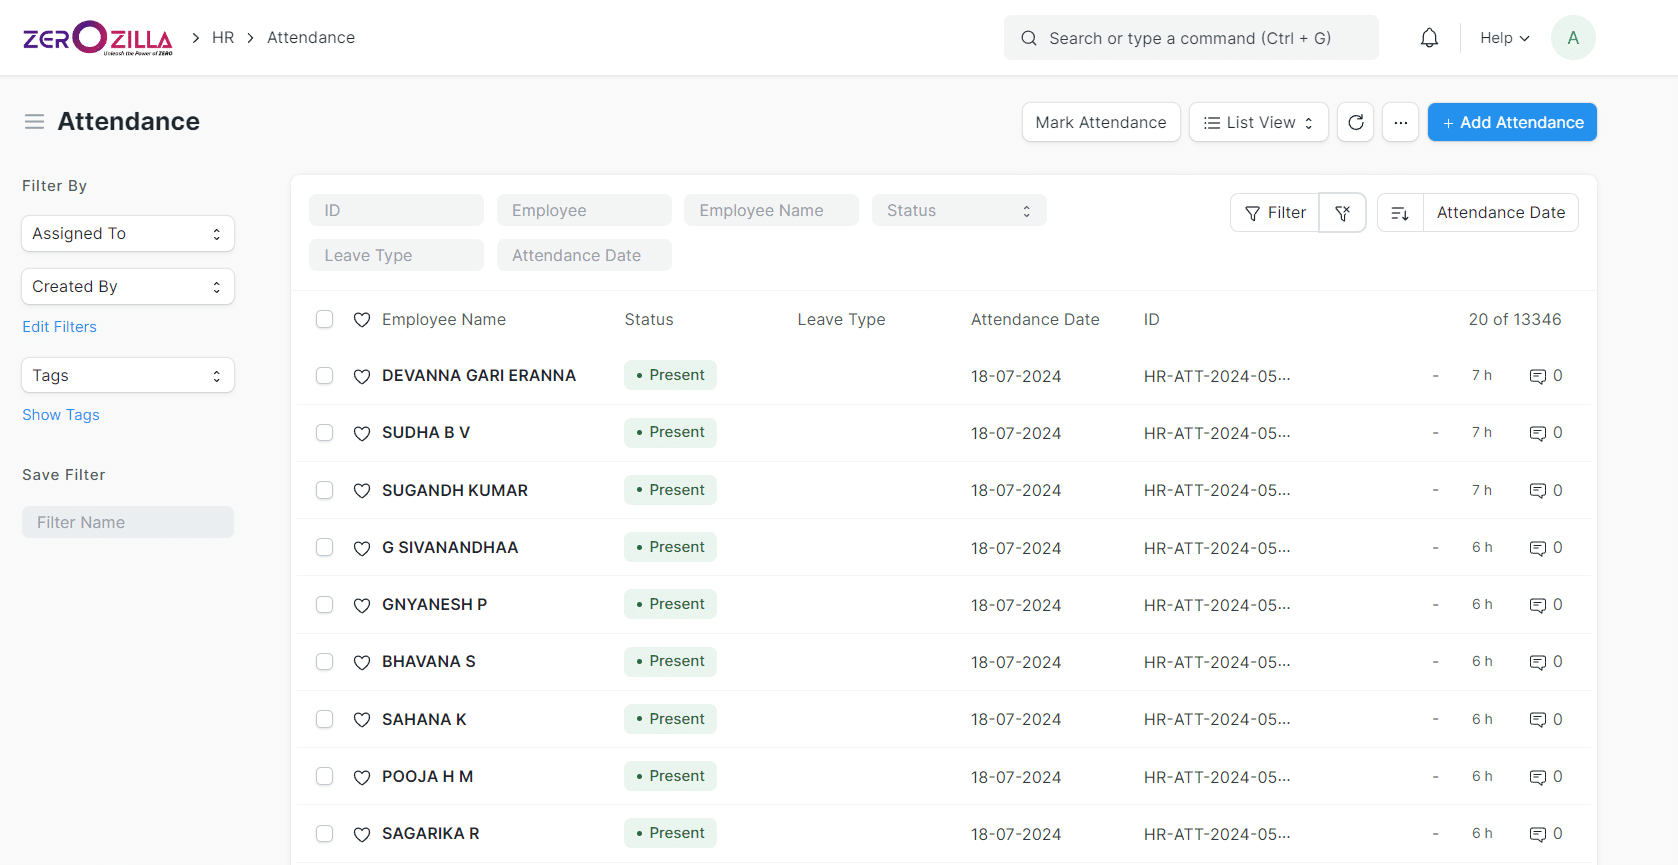Toggle the sidebar hamburger menu icon
This screenshot has width=1678, height=865.
click(x=35, y=122)
